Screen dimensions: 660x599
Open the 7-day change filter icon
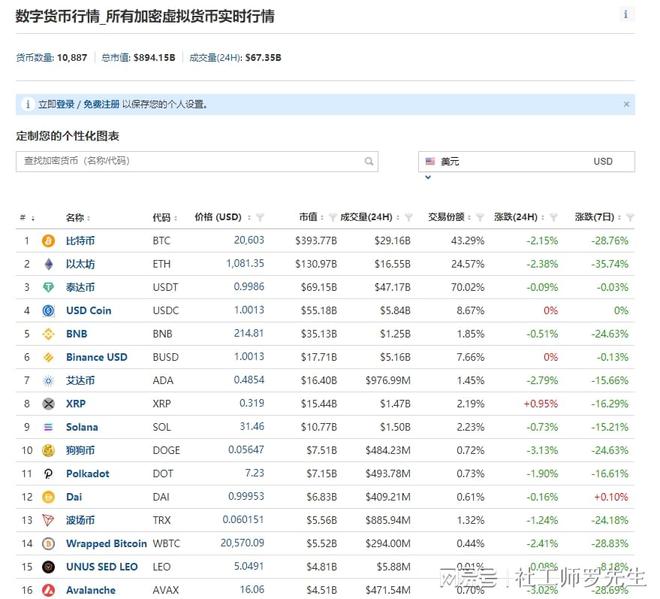(x=630, y=217)
